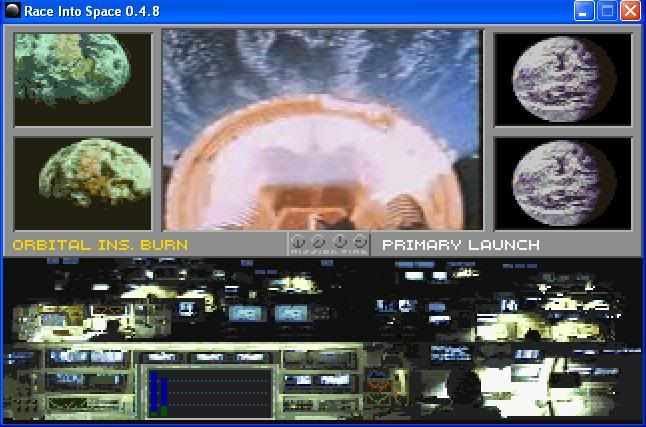Click the fourth dial of the mission time clock
The width and height of the screenshot is (646, 427).
point(360,242)
